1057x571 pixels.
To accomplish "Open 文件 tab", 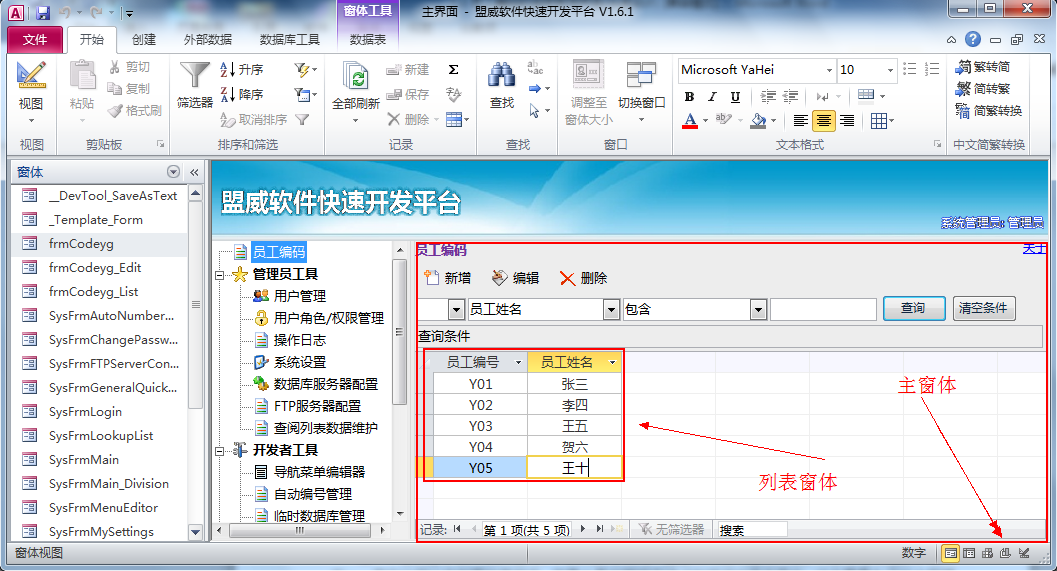I will [35, 40].
